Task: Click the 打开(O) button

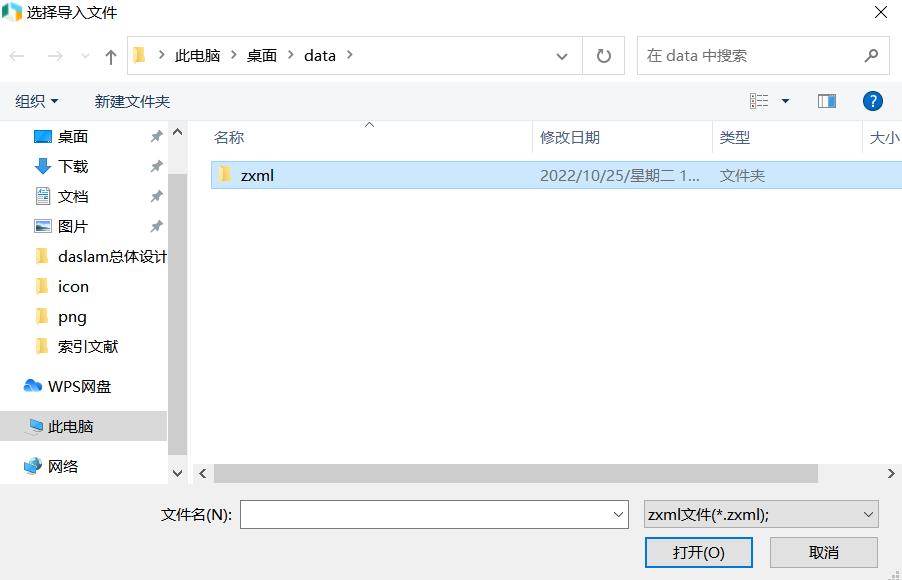Action: pyautogui.click(x=699, y=552)
